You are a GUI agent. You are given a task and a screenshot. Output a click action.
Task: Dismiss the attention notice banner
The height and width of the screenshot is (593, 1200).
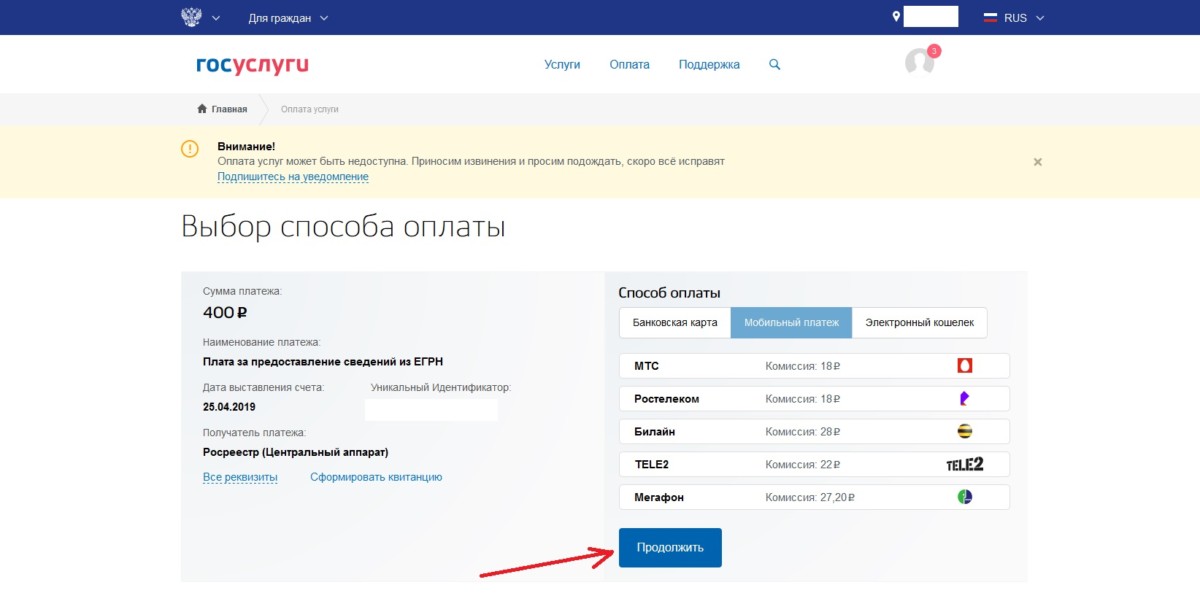tap(1037, 162)
